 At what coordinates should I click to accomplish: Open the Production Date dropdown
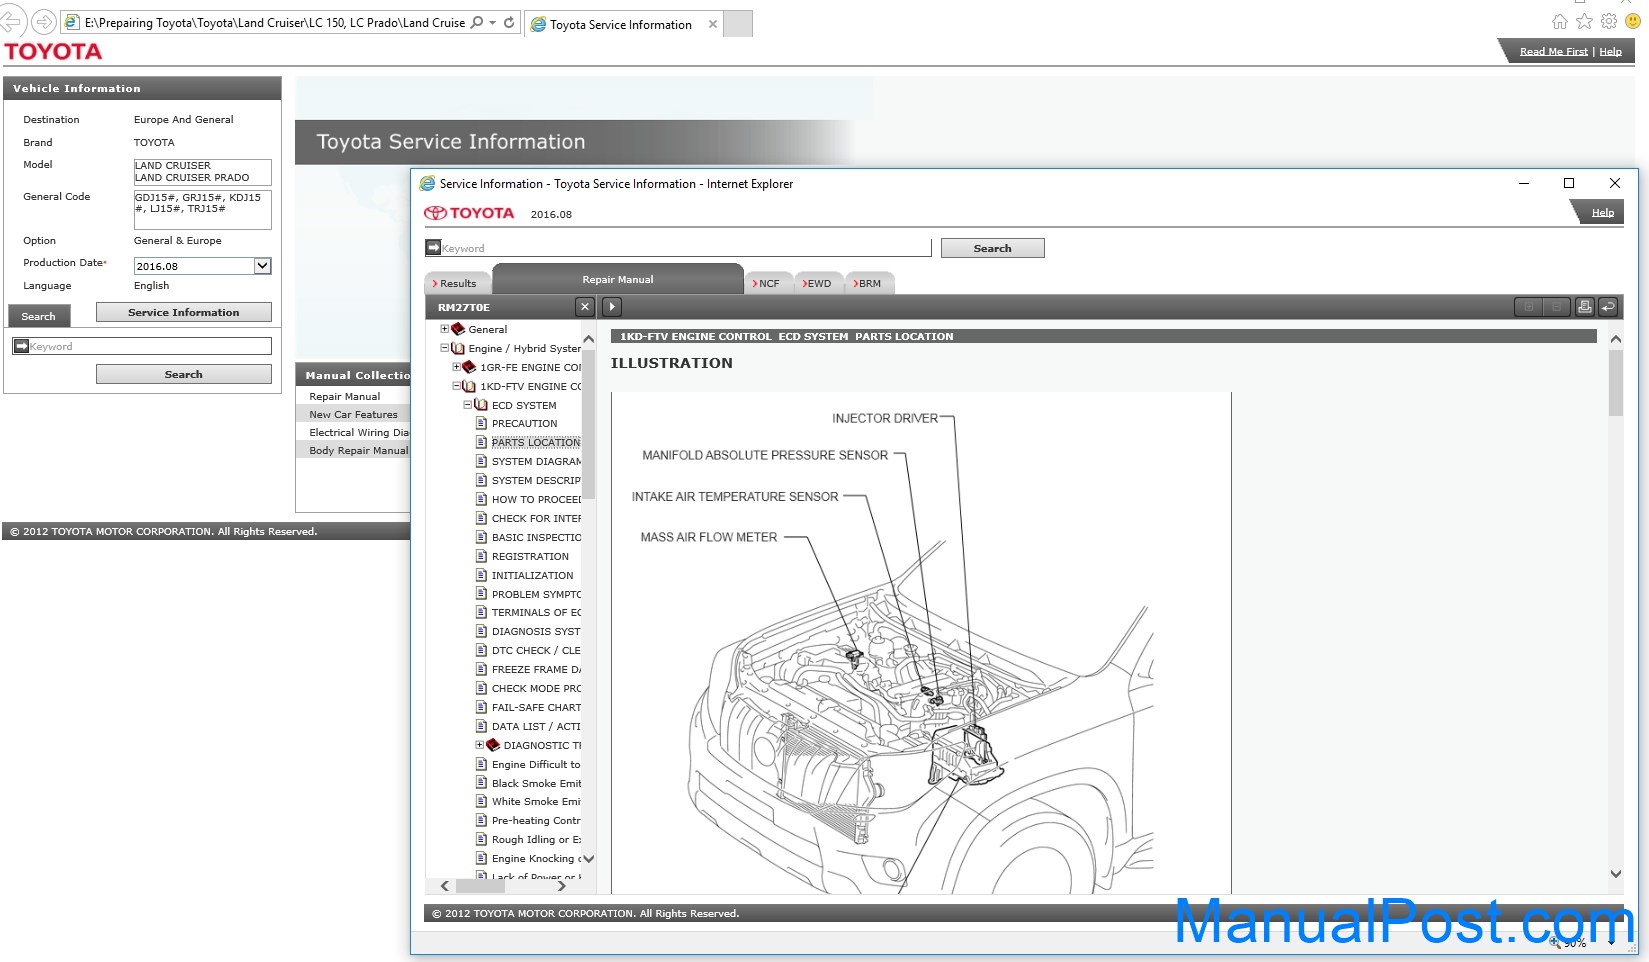[x=262, y=266]
